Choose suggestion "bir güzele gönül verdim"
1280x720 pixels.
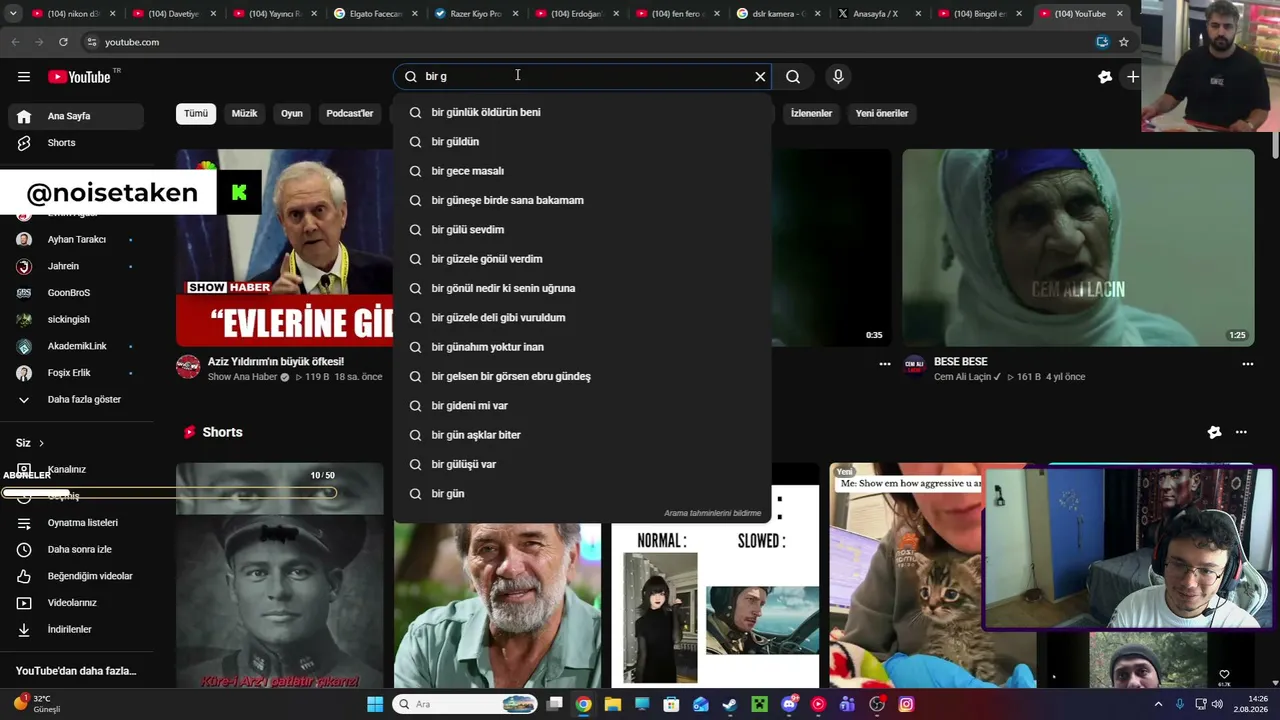point(582,259)
